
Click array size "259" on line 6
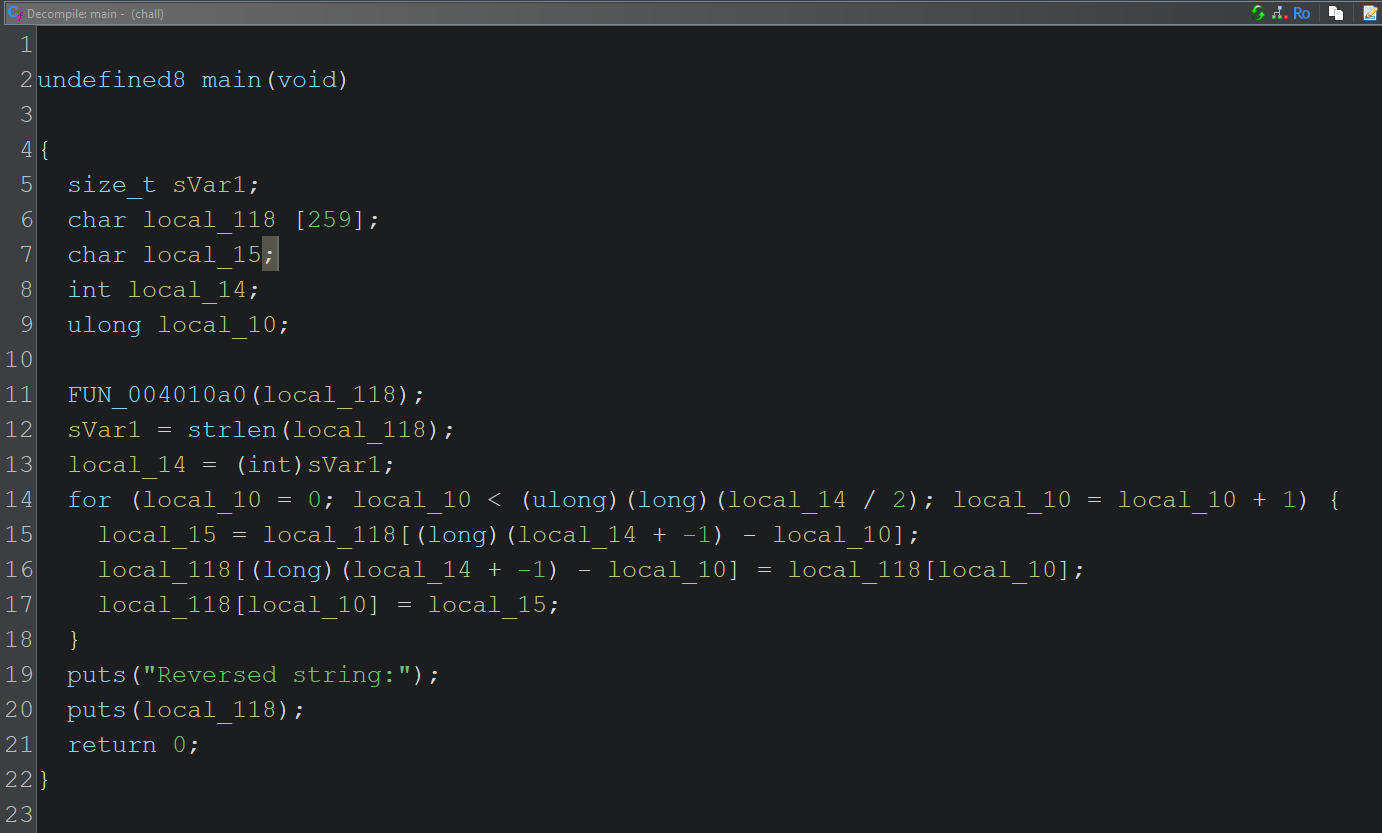pyautogui.click(x=329, y=220)
